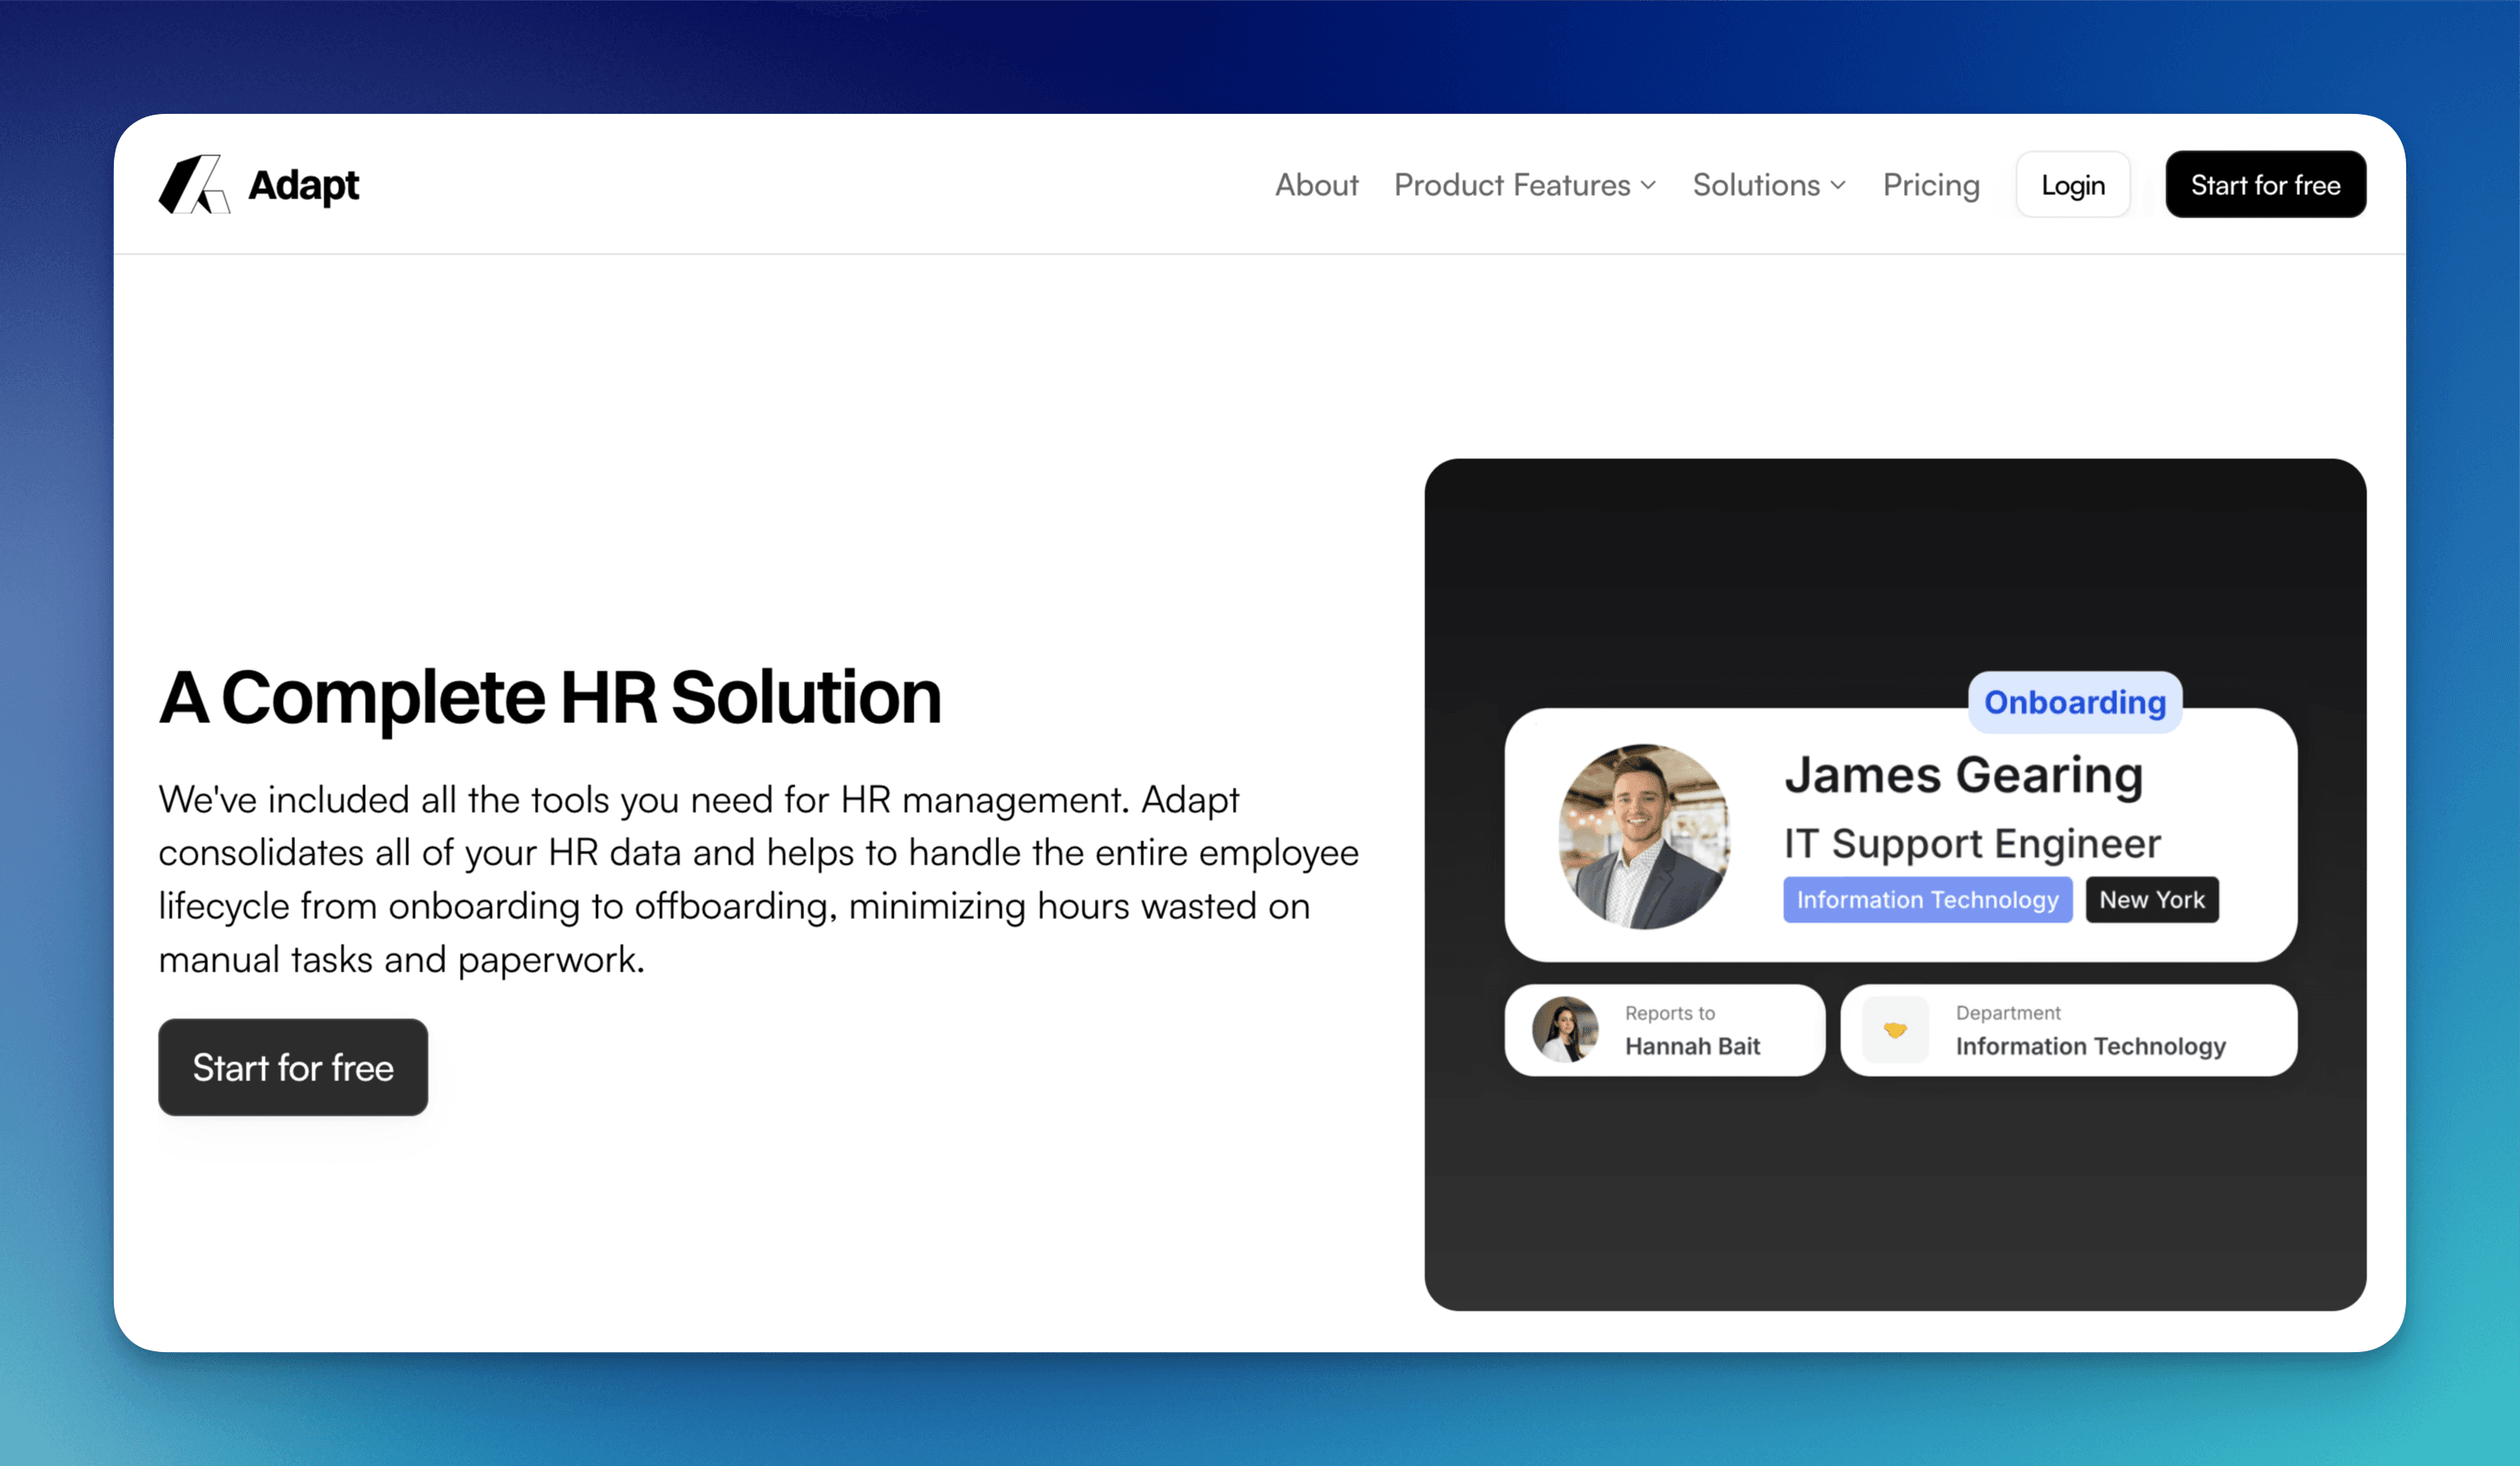Image resolution: width=2520 pixels, height=1466 pixels.
Task: Open the Reports to Hannah Bait card
Action: coord(1691,1030)
